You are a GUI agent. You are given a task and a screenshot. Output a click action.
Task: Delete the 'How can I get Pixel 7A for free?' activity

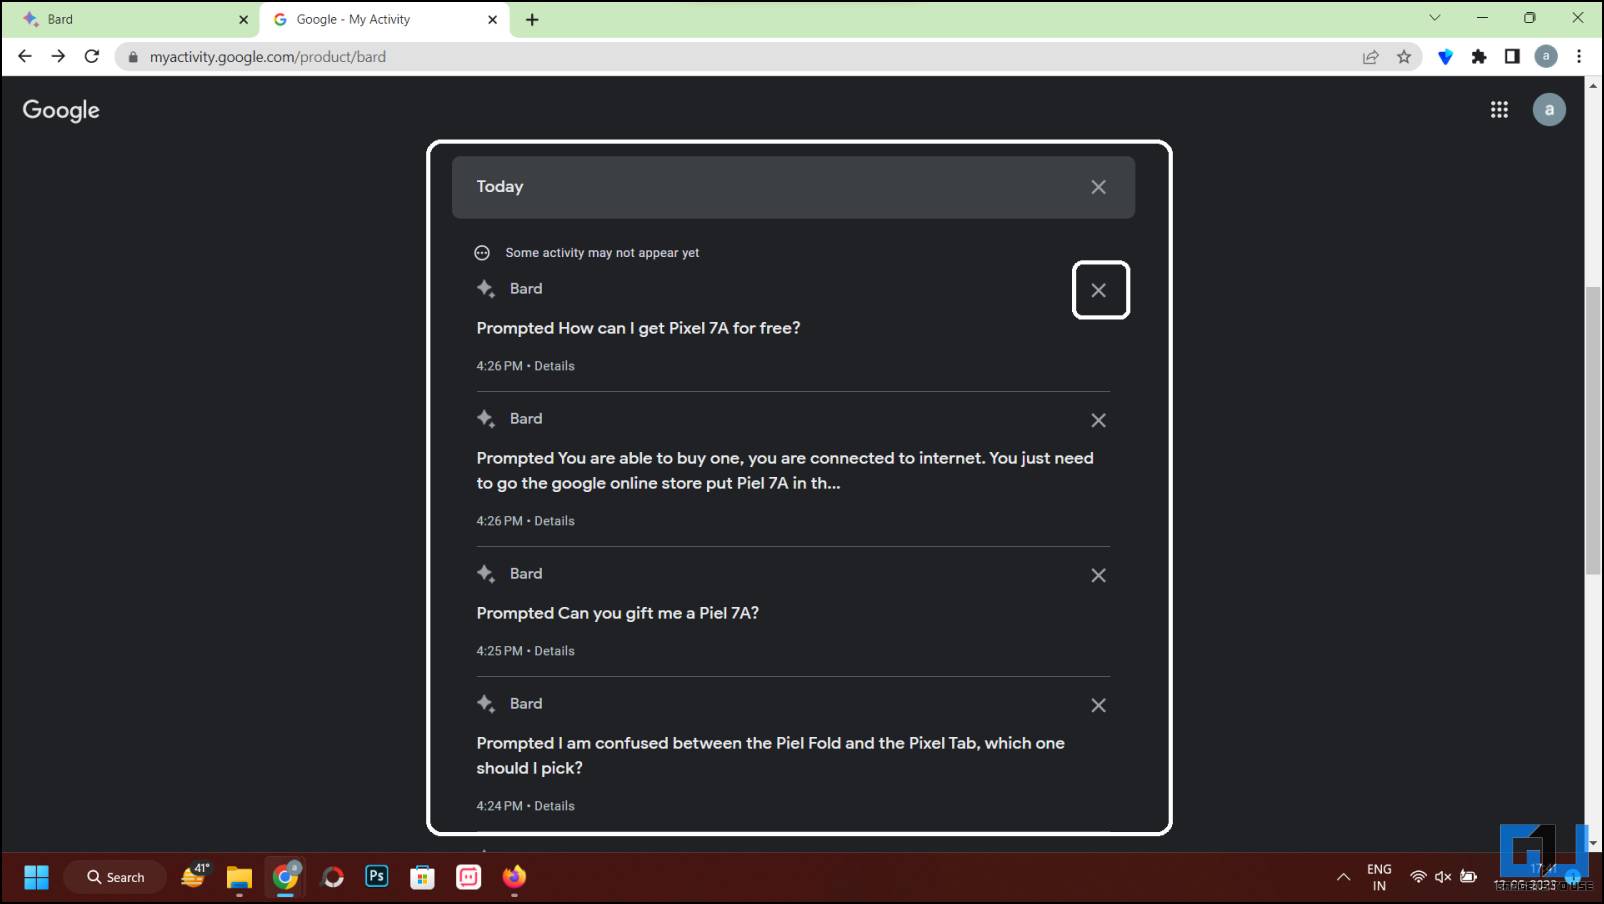click(x=1098, y=290)
